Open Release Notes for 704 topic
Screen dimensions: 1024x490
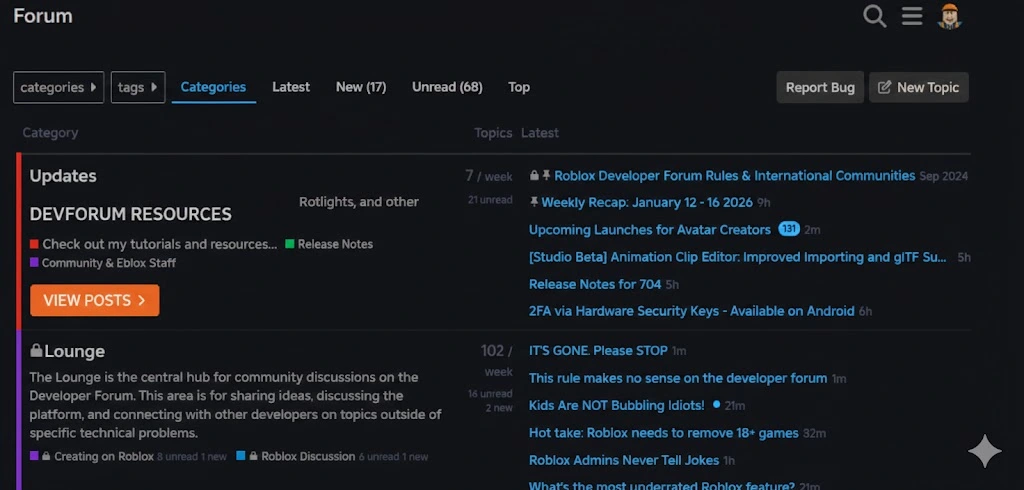click(x=595, y=284)
